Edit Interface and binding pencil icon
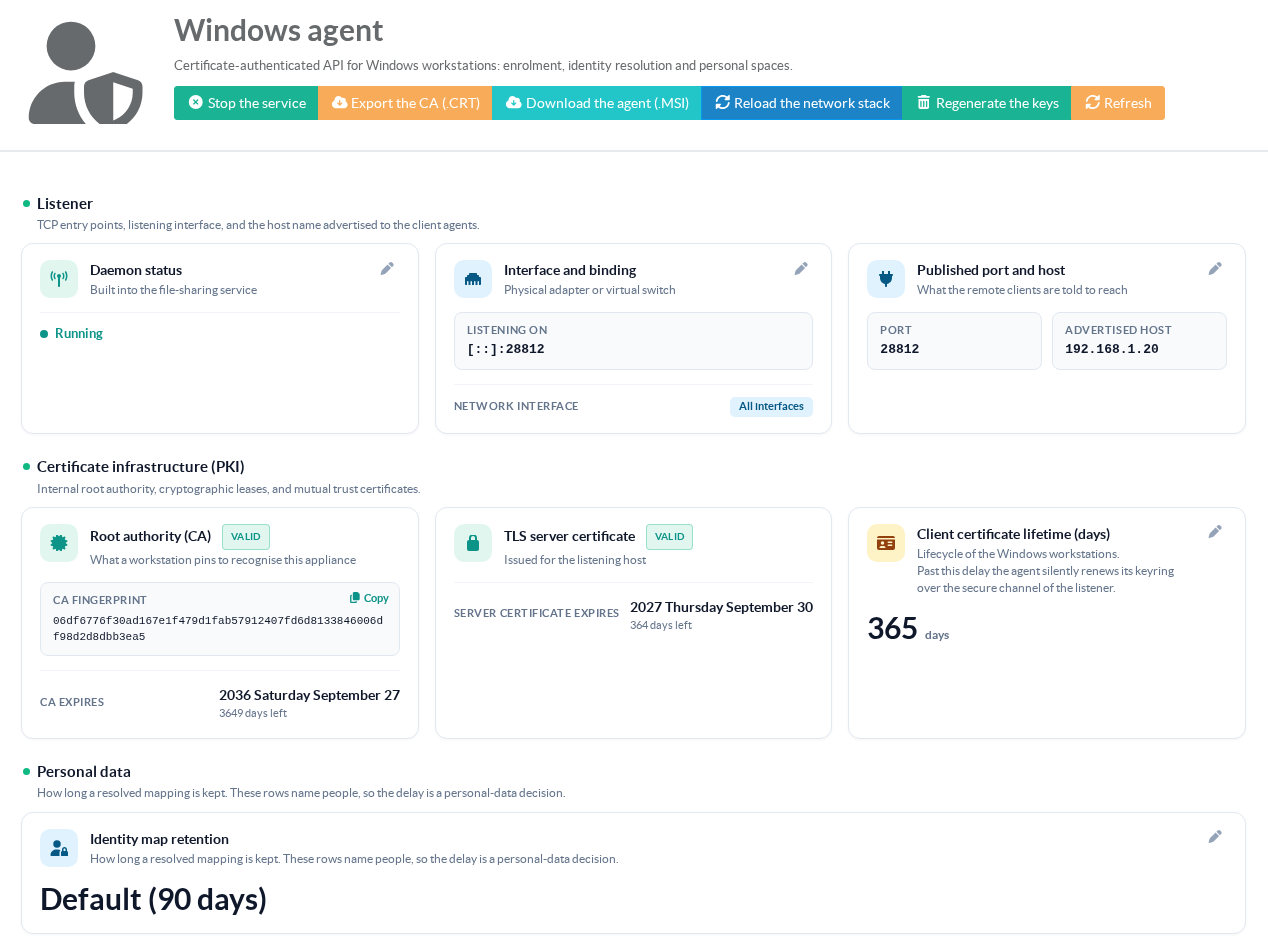Viewport: 1268px width, 940px height. coord(801,268)
